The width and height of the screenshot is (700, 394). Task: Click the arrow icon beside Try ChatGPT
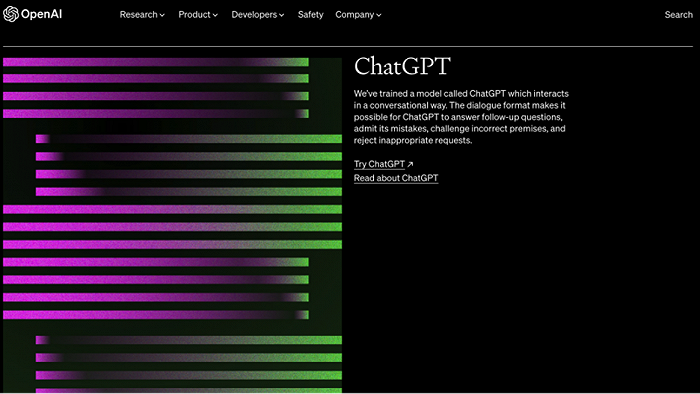410,164
